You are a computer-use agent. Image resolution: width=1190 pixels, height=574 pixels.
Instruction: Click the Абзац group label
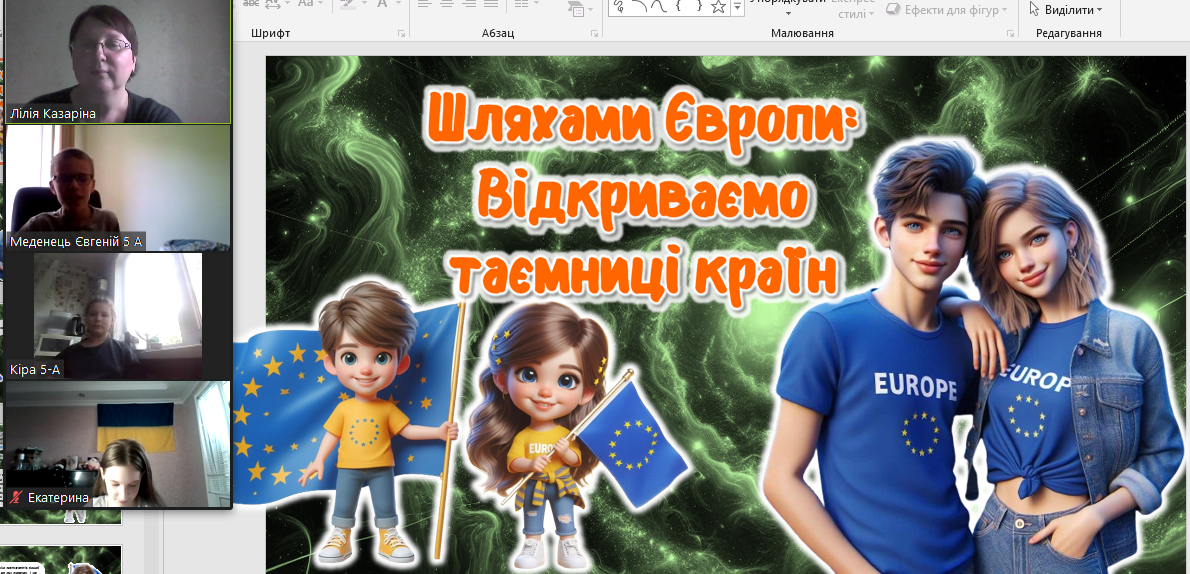point(498,33)
